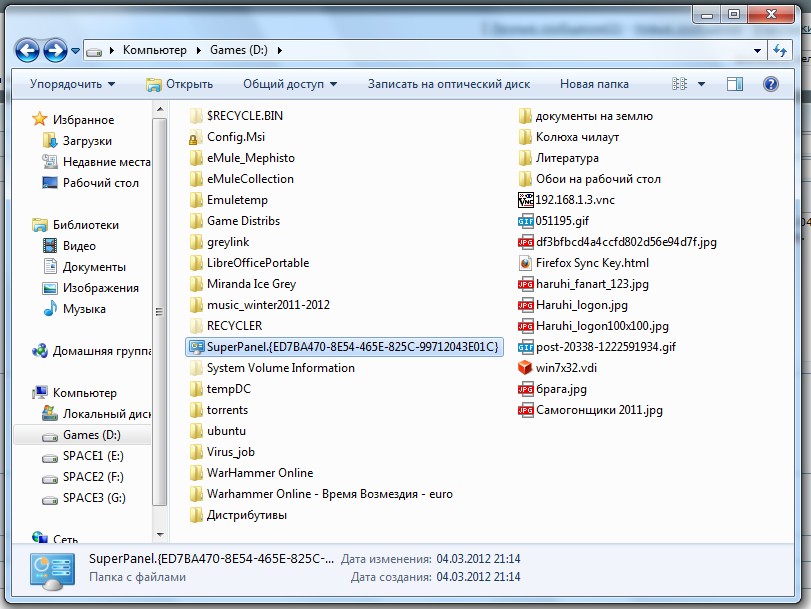The width and height of the screenshot is (811, 609).
Task: Open recent pages dropdown next to Forward
Action: pyautogui.click(x=76, y=51)
